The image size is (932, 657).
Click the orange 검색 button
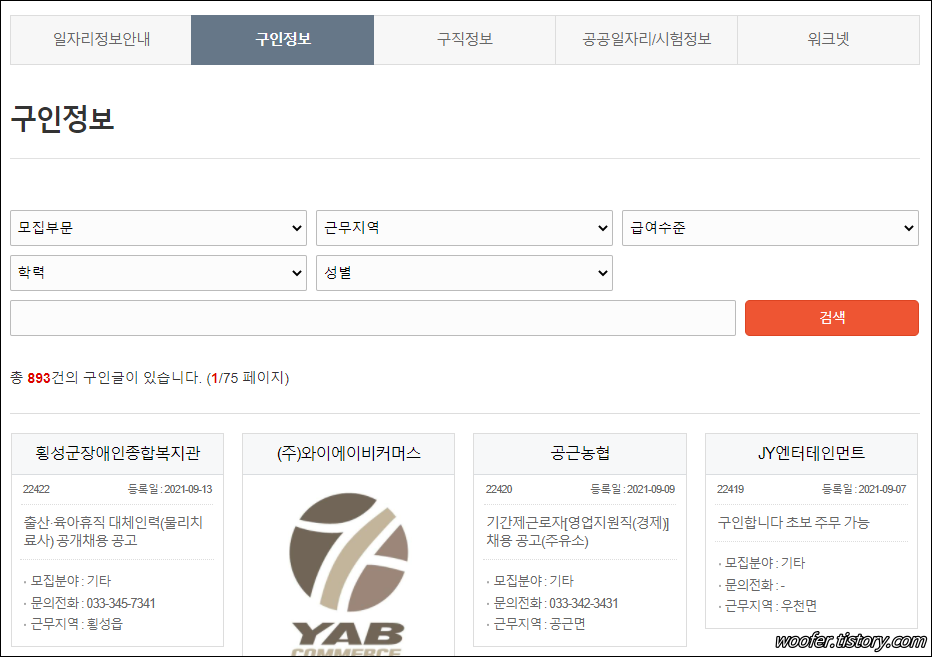(832, 318)
